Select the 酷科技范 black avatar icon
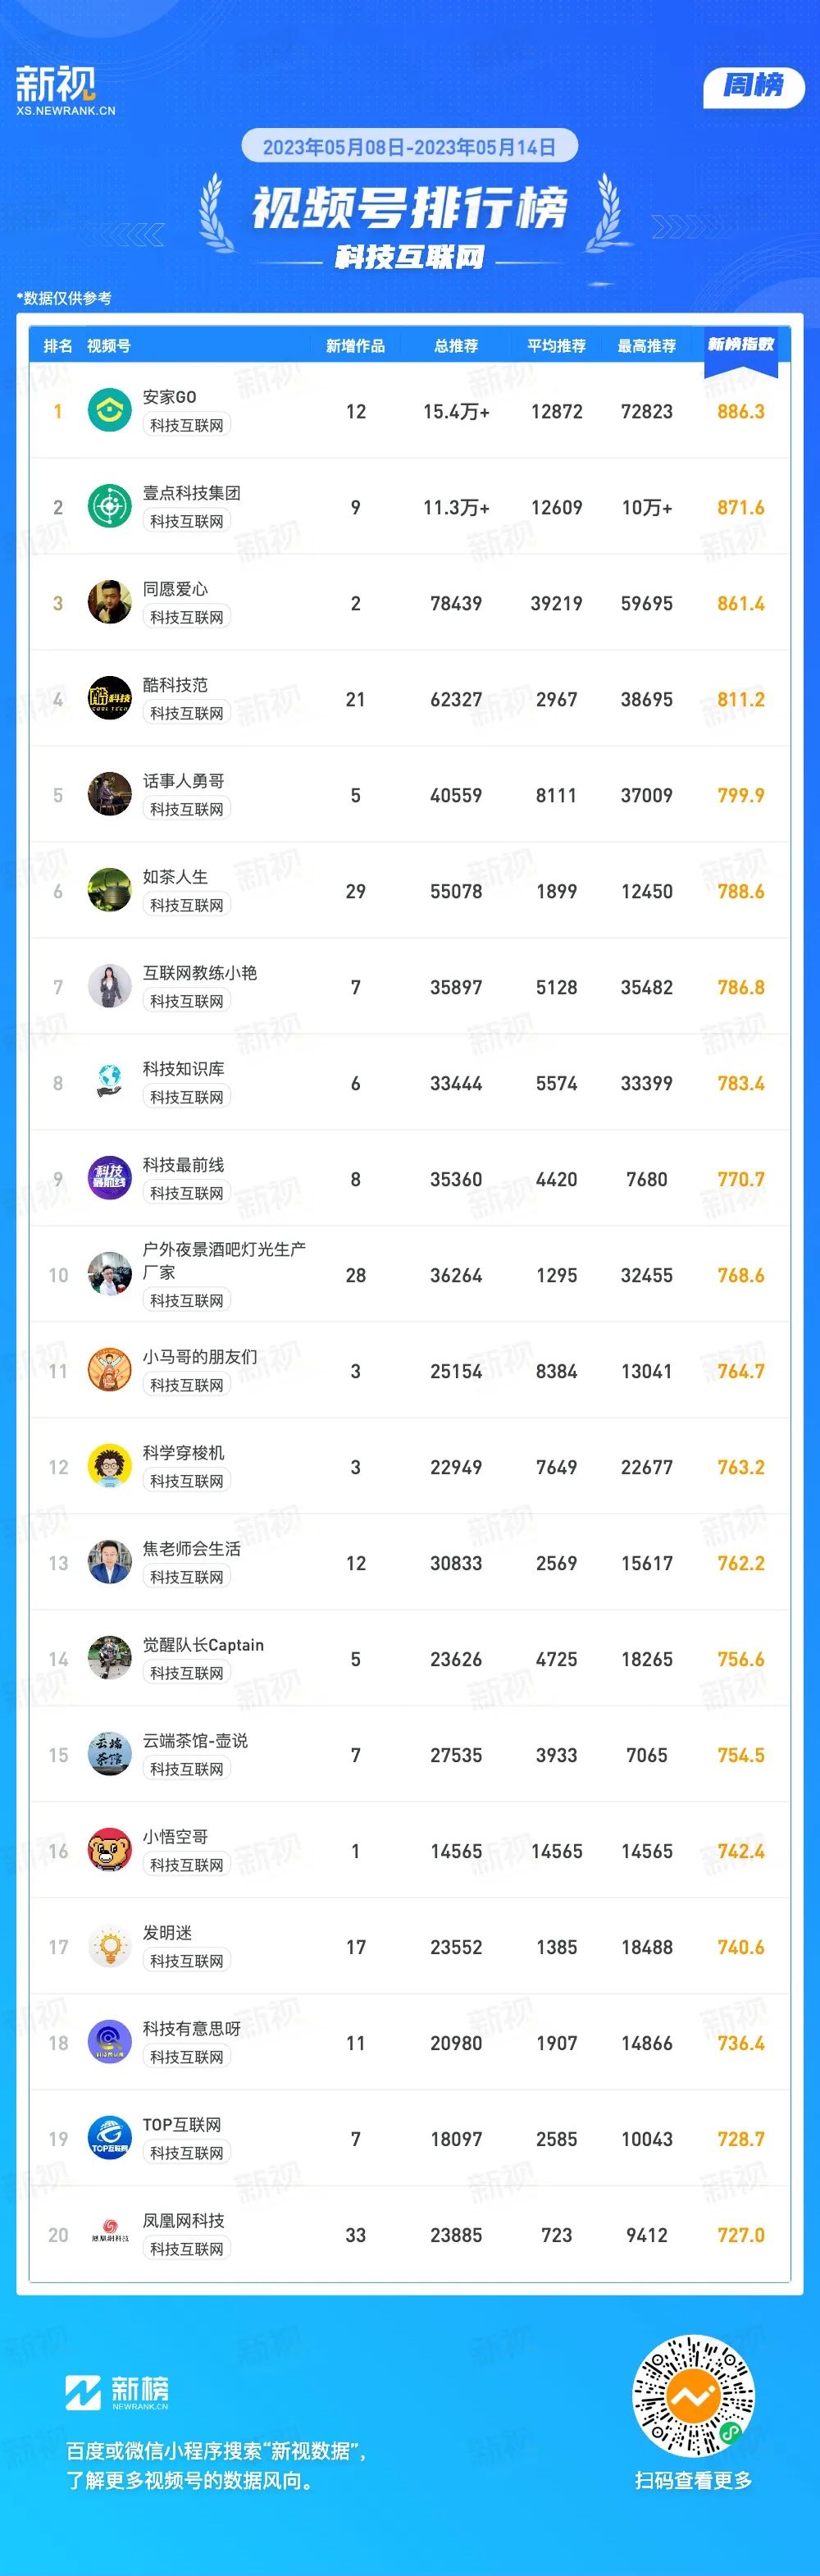 tap(110, 699)
